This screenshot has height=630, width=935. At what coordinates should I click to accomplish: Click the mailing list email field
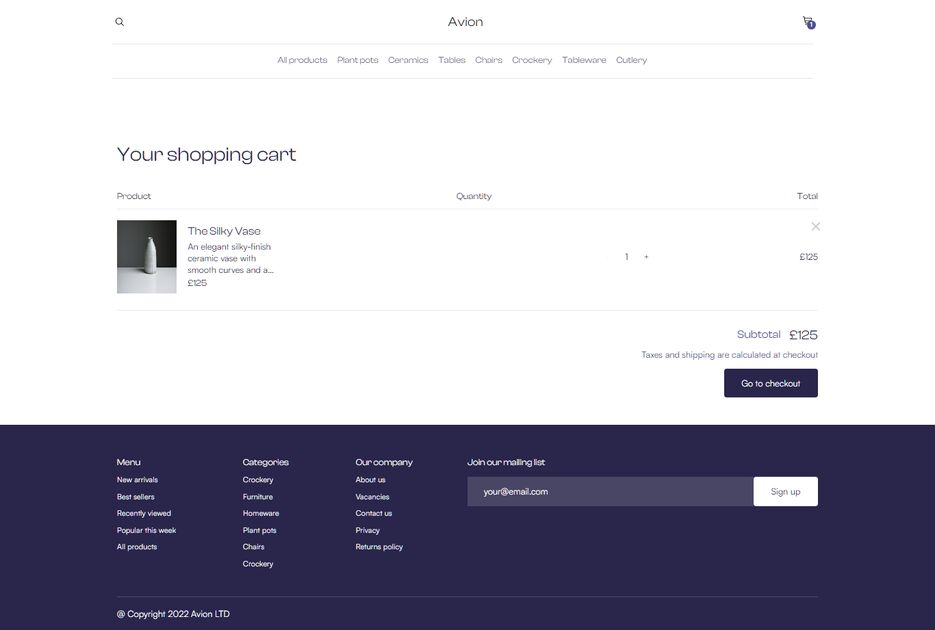click(609, 492)
